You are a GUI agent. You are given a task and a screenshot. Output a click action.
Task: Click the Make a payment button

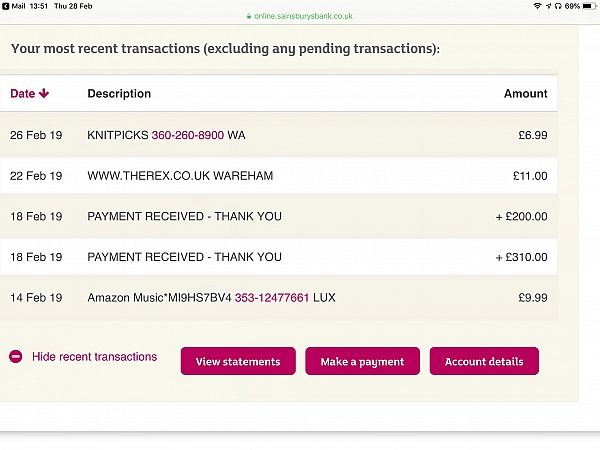[x=362, y=361]
